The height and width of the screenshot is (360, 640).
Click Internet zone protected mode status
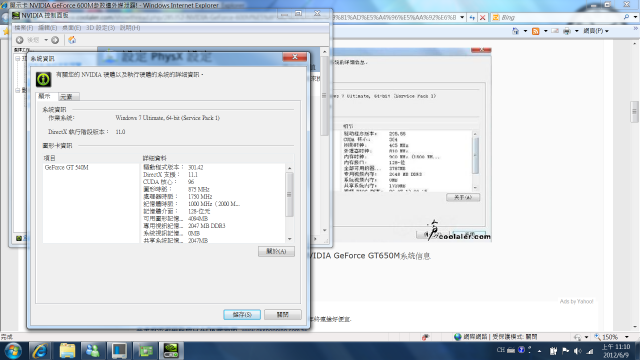point(496,337)
